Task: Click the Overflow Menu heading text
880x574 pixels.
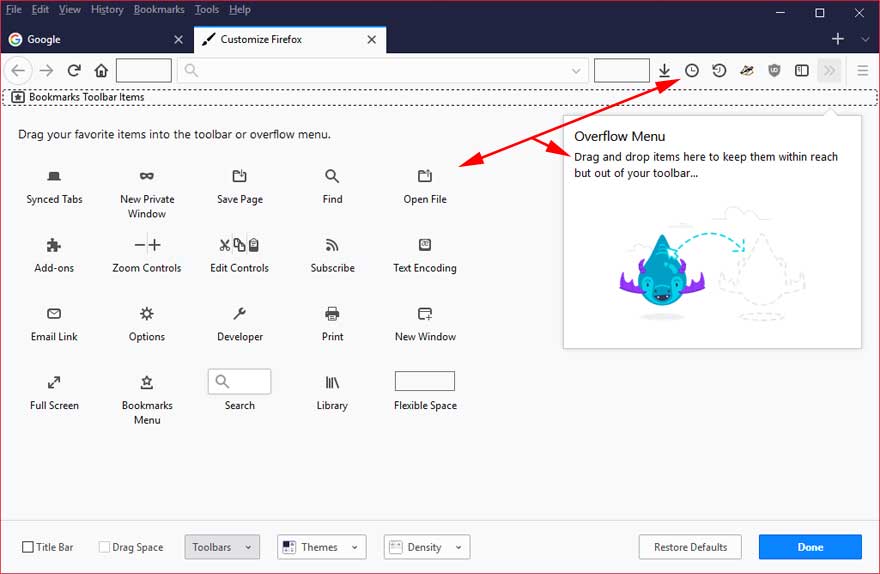Action: (x=620, y=136)
